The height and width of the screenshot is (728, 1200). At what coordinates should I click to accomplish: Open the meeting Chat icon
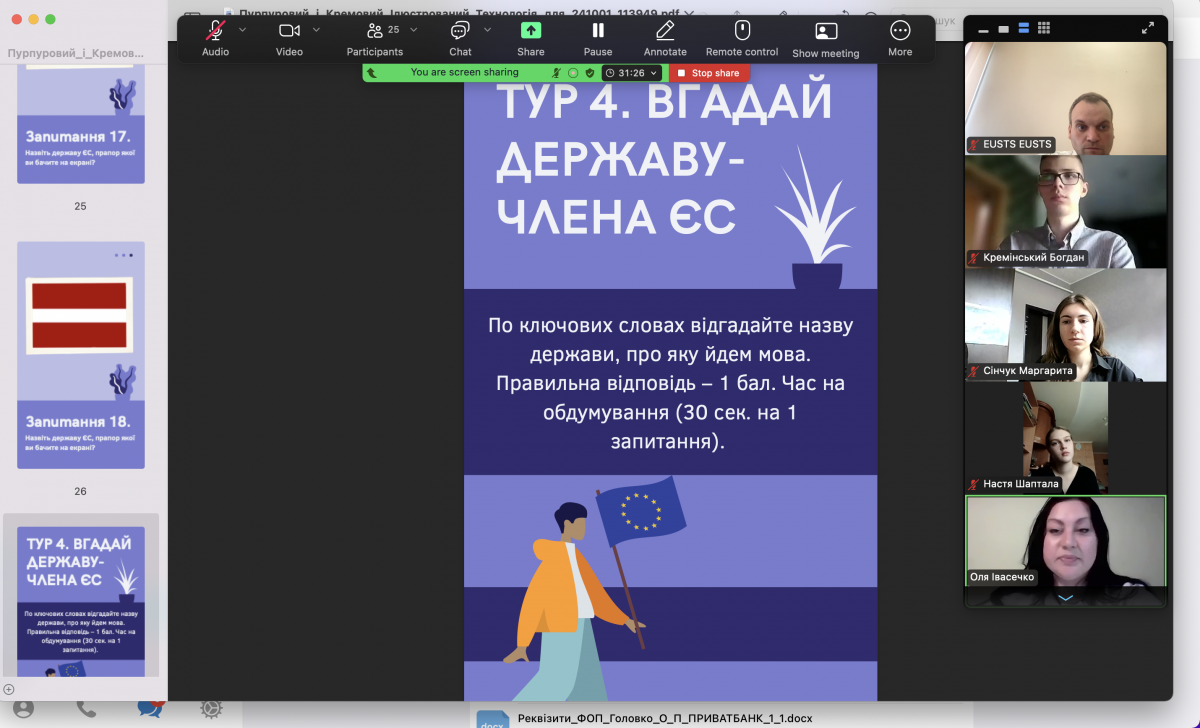[459, 31]
